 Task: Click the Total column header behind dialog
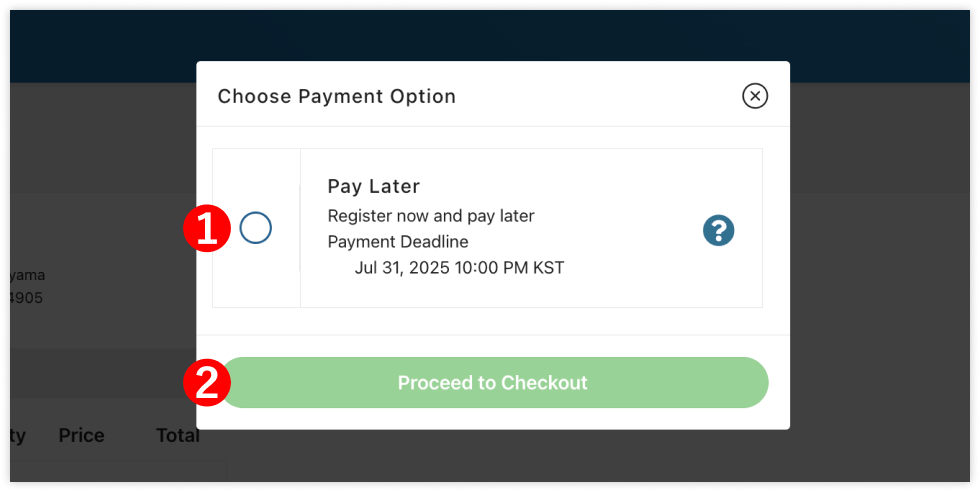[178, 436]
